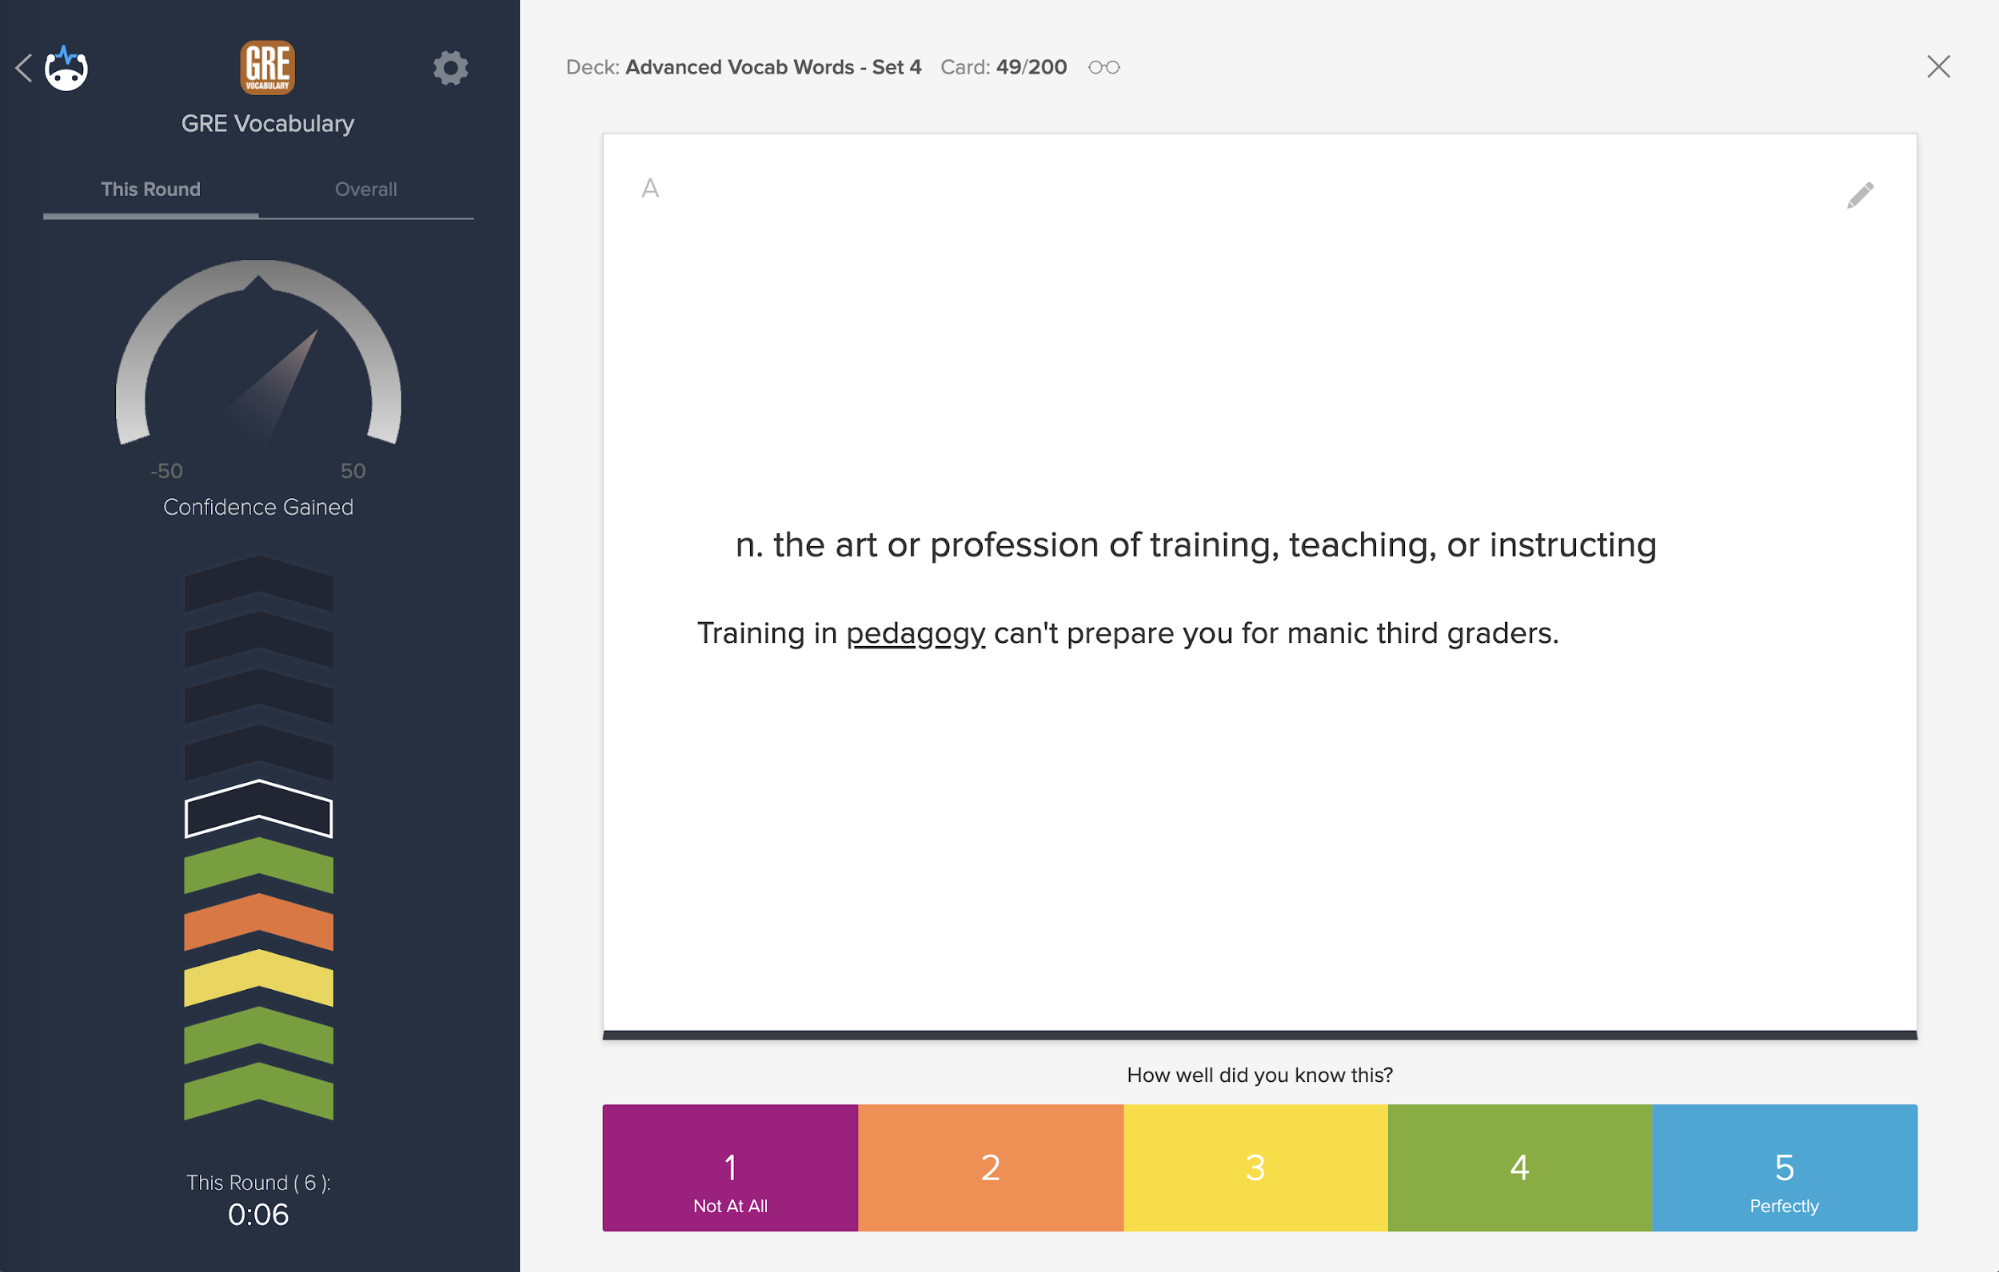Click the letter A card-side indicator
This screenshot has height=1273, width=1999.
point(650,188)
